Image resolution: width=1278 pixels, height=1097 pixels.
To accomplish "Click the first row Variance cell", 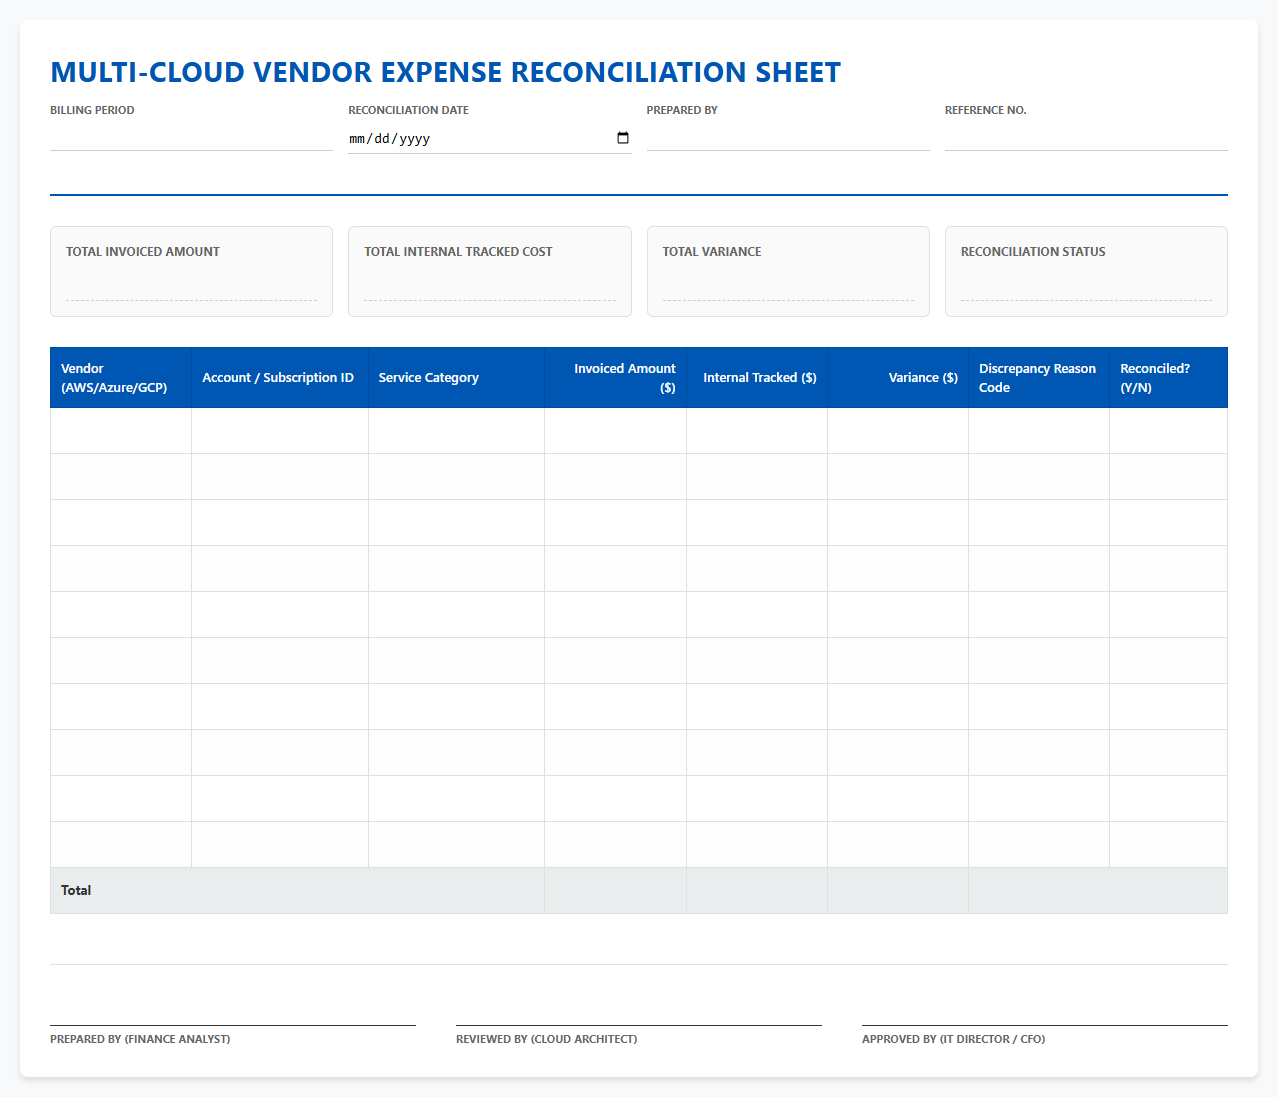I will click(x=898, y=431).
